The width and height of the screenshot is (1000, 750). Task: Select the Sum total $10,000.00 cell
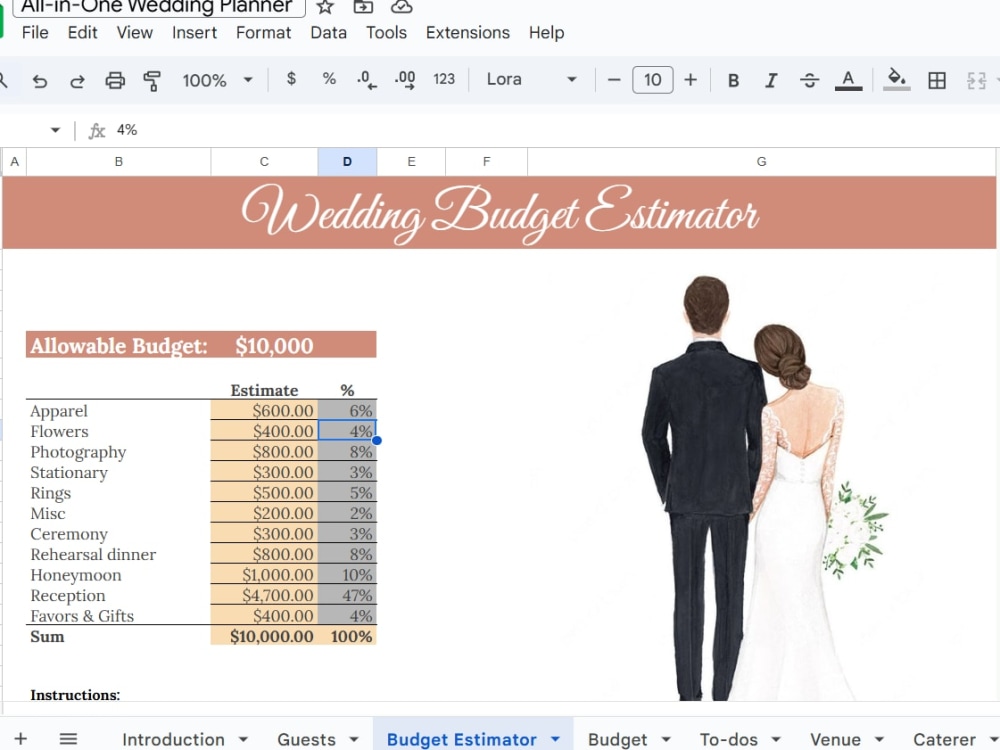tap(264, 636)
